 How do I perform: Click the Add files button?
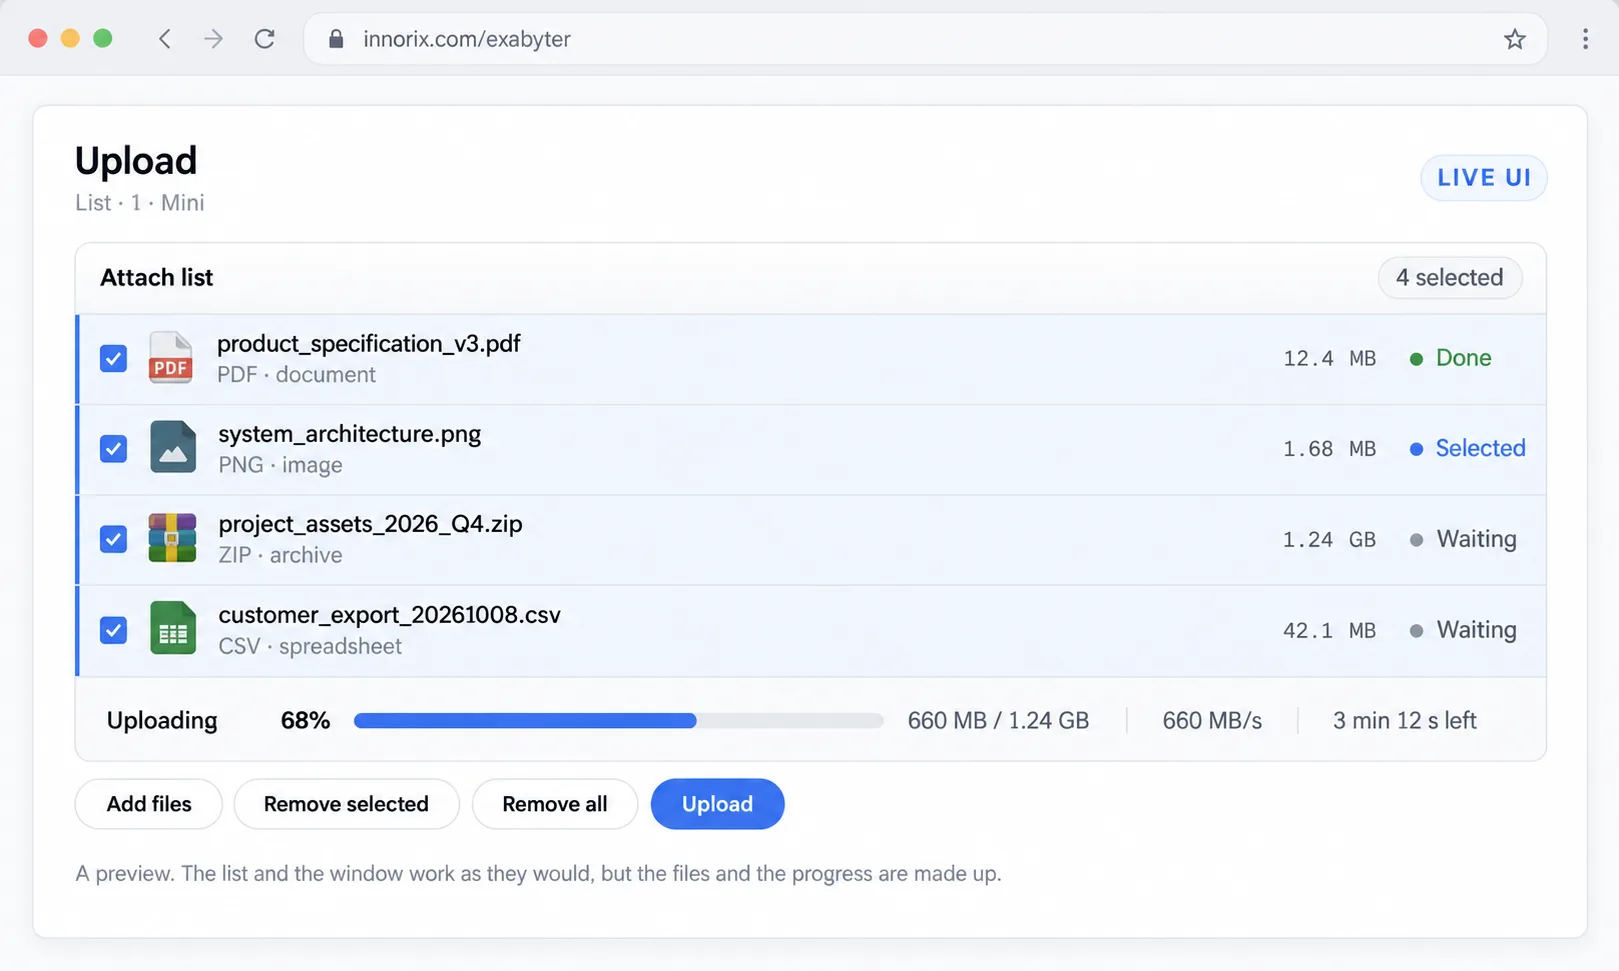(149, 804)
